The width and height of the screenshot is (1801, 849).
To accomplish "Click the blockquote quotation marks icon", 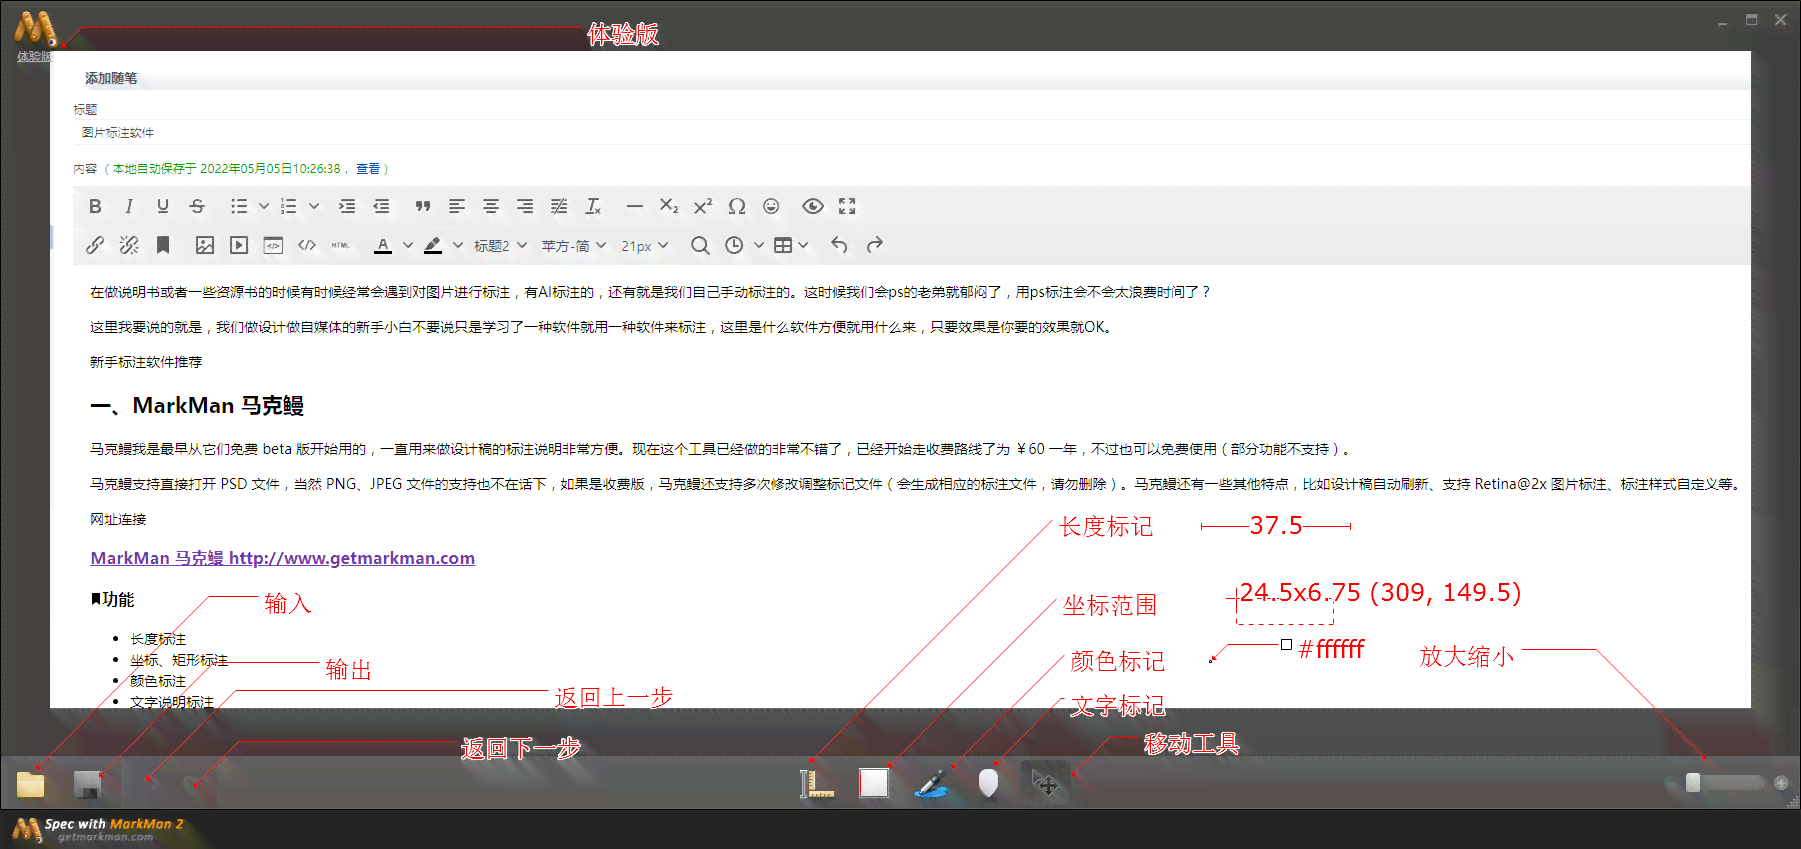I will coord(423,206).
